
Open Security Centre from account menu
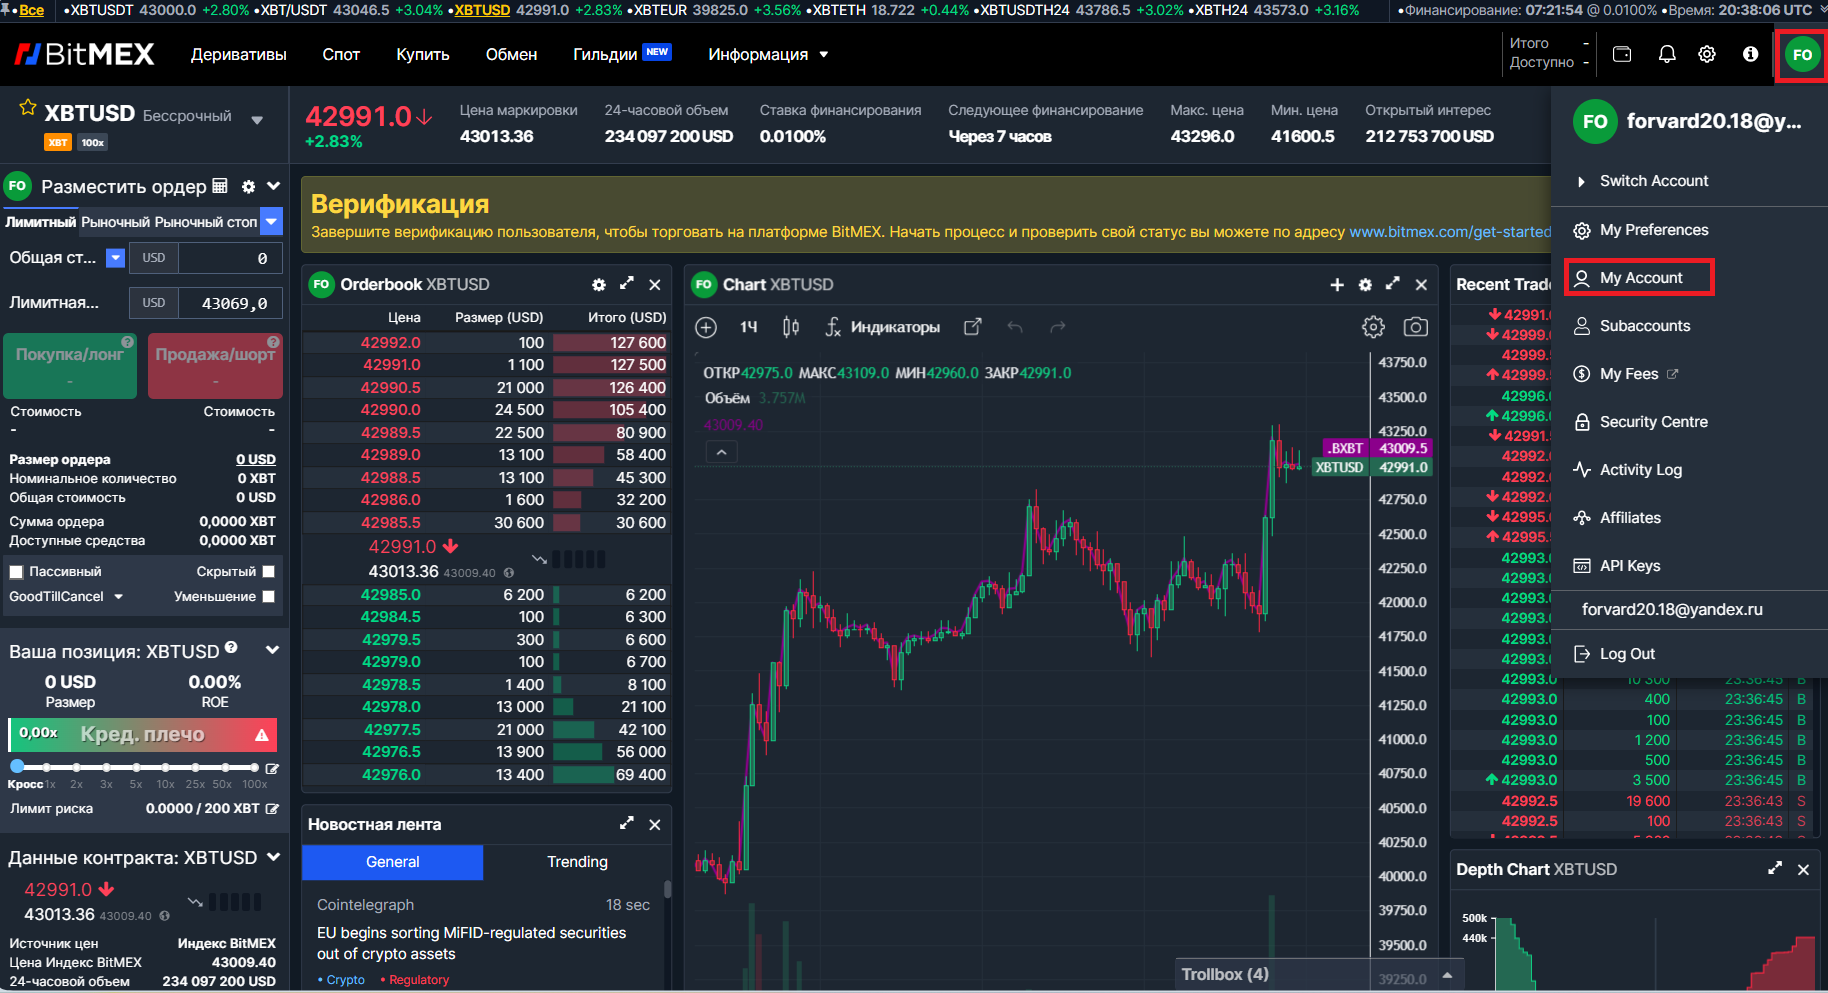tap(1640, 422)
